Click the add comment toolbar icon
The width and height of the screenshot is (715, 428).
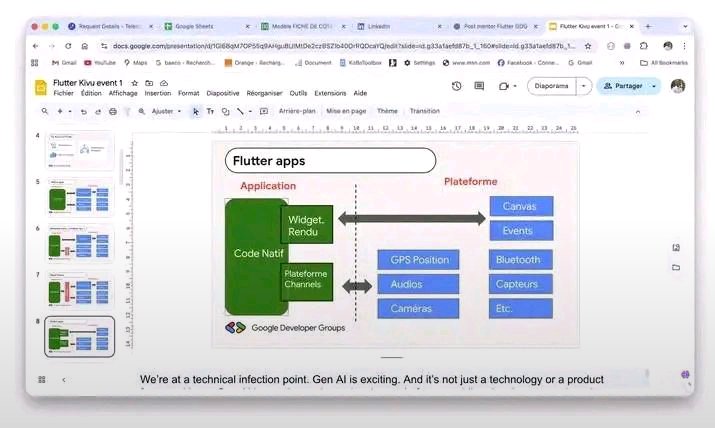point(264,111)
